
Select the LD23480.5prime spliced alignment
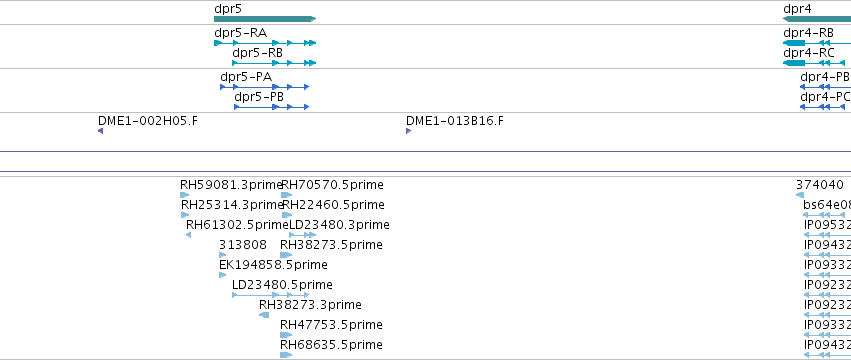270,295
